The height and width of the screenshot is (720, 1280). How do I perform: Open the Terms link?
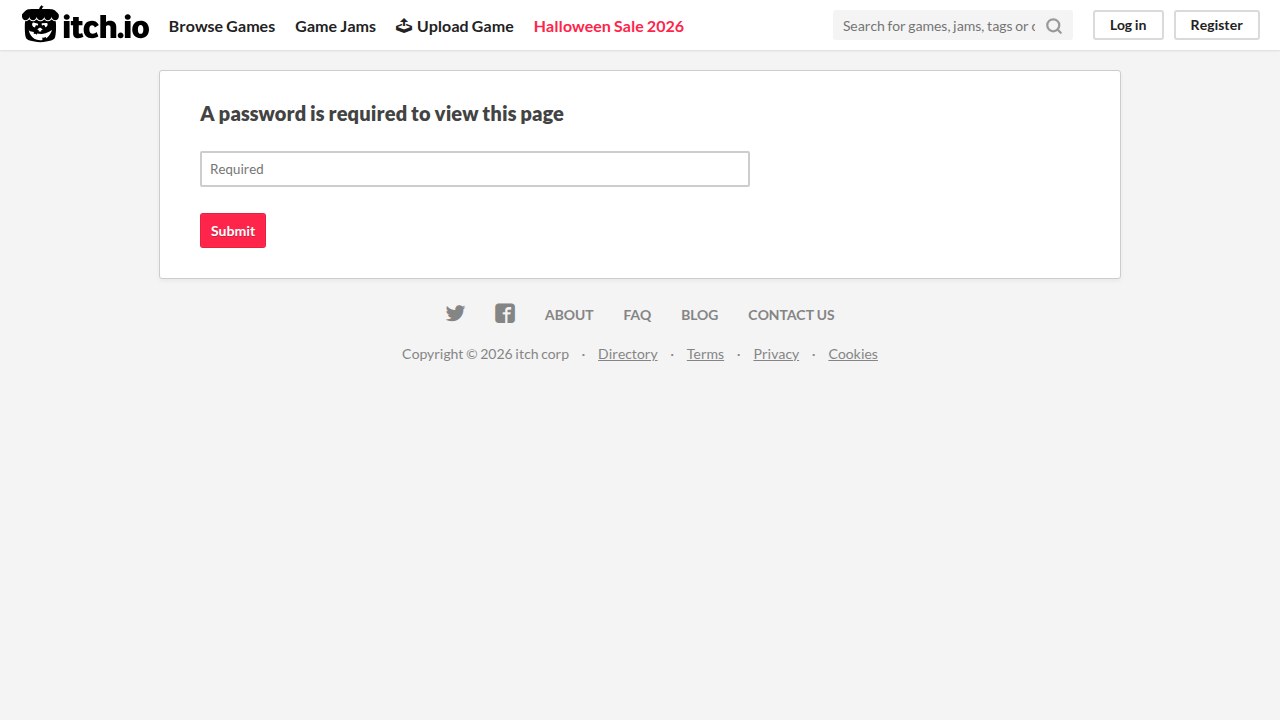pos(705,354)
